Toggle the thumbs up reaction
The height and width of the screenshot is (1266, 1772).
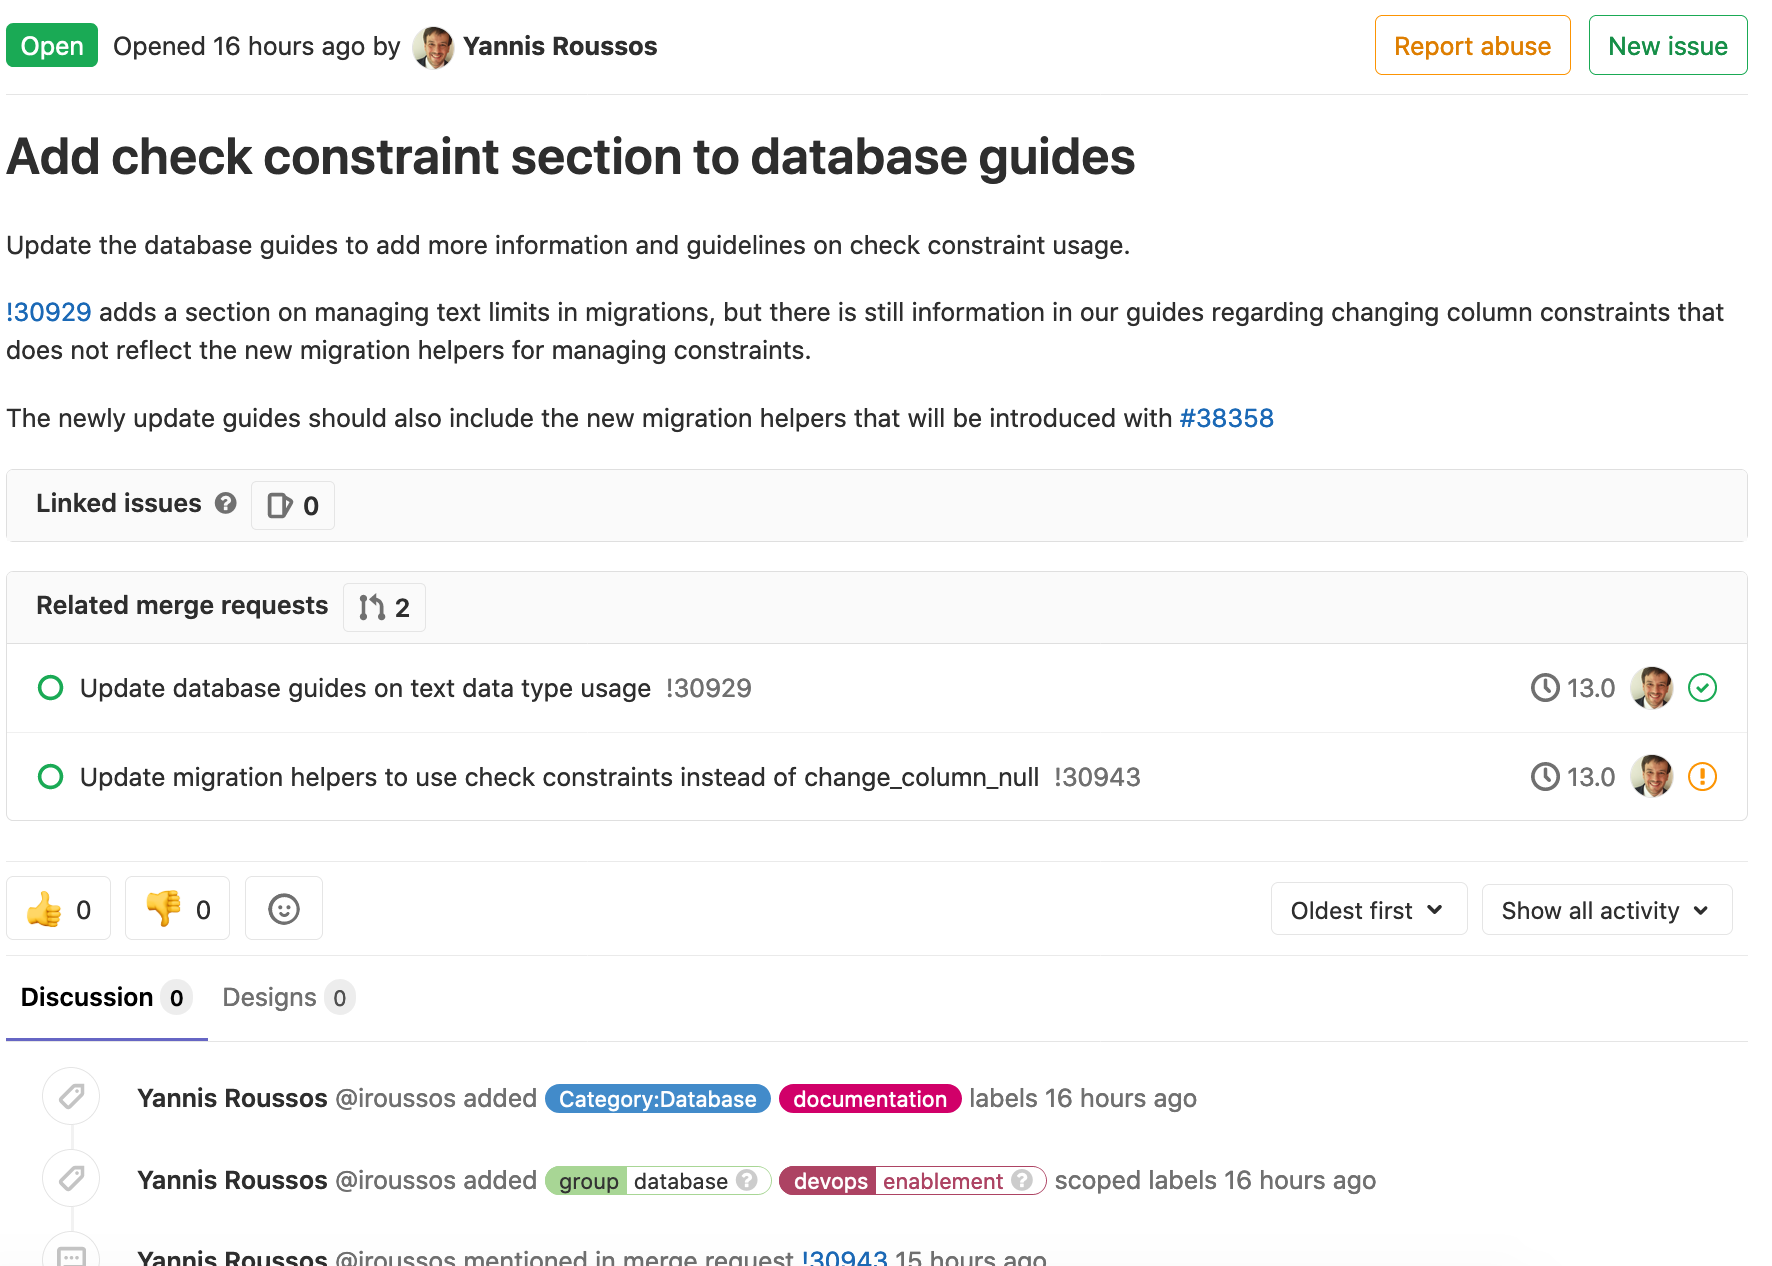[58, 908]
